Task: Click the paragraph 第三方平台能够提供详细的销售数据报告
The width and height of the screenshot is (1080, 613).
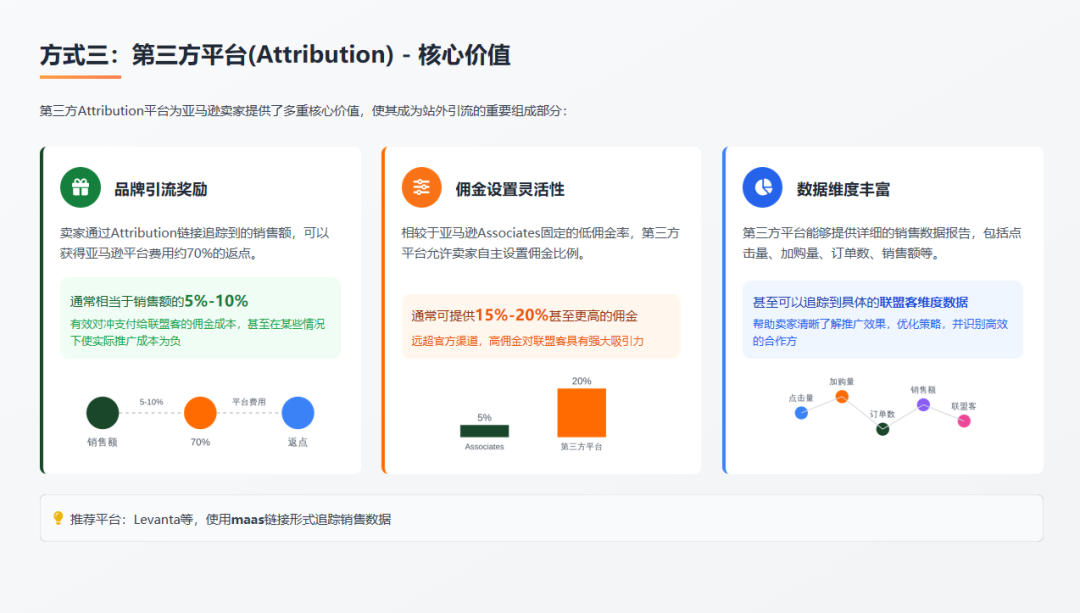Action: (x=882, y=243)
